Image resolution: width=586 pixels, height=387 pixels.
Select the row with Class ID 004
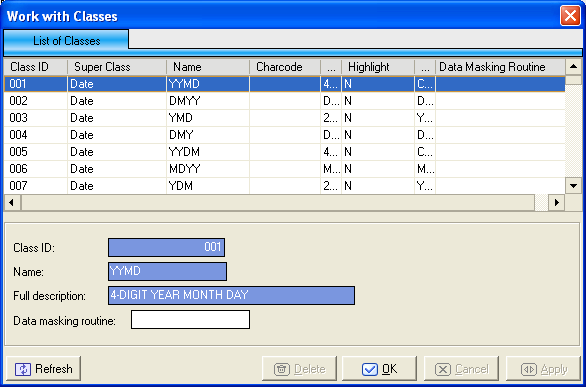coord(284,135)
